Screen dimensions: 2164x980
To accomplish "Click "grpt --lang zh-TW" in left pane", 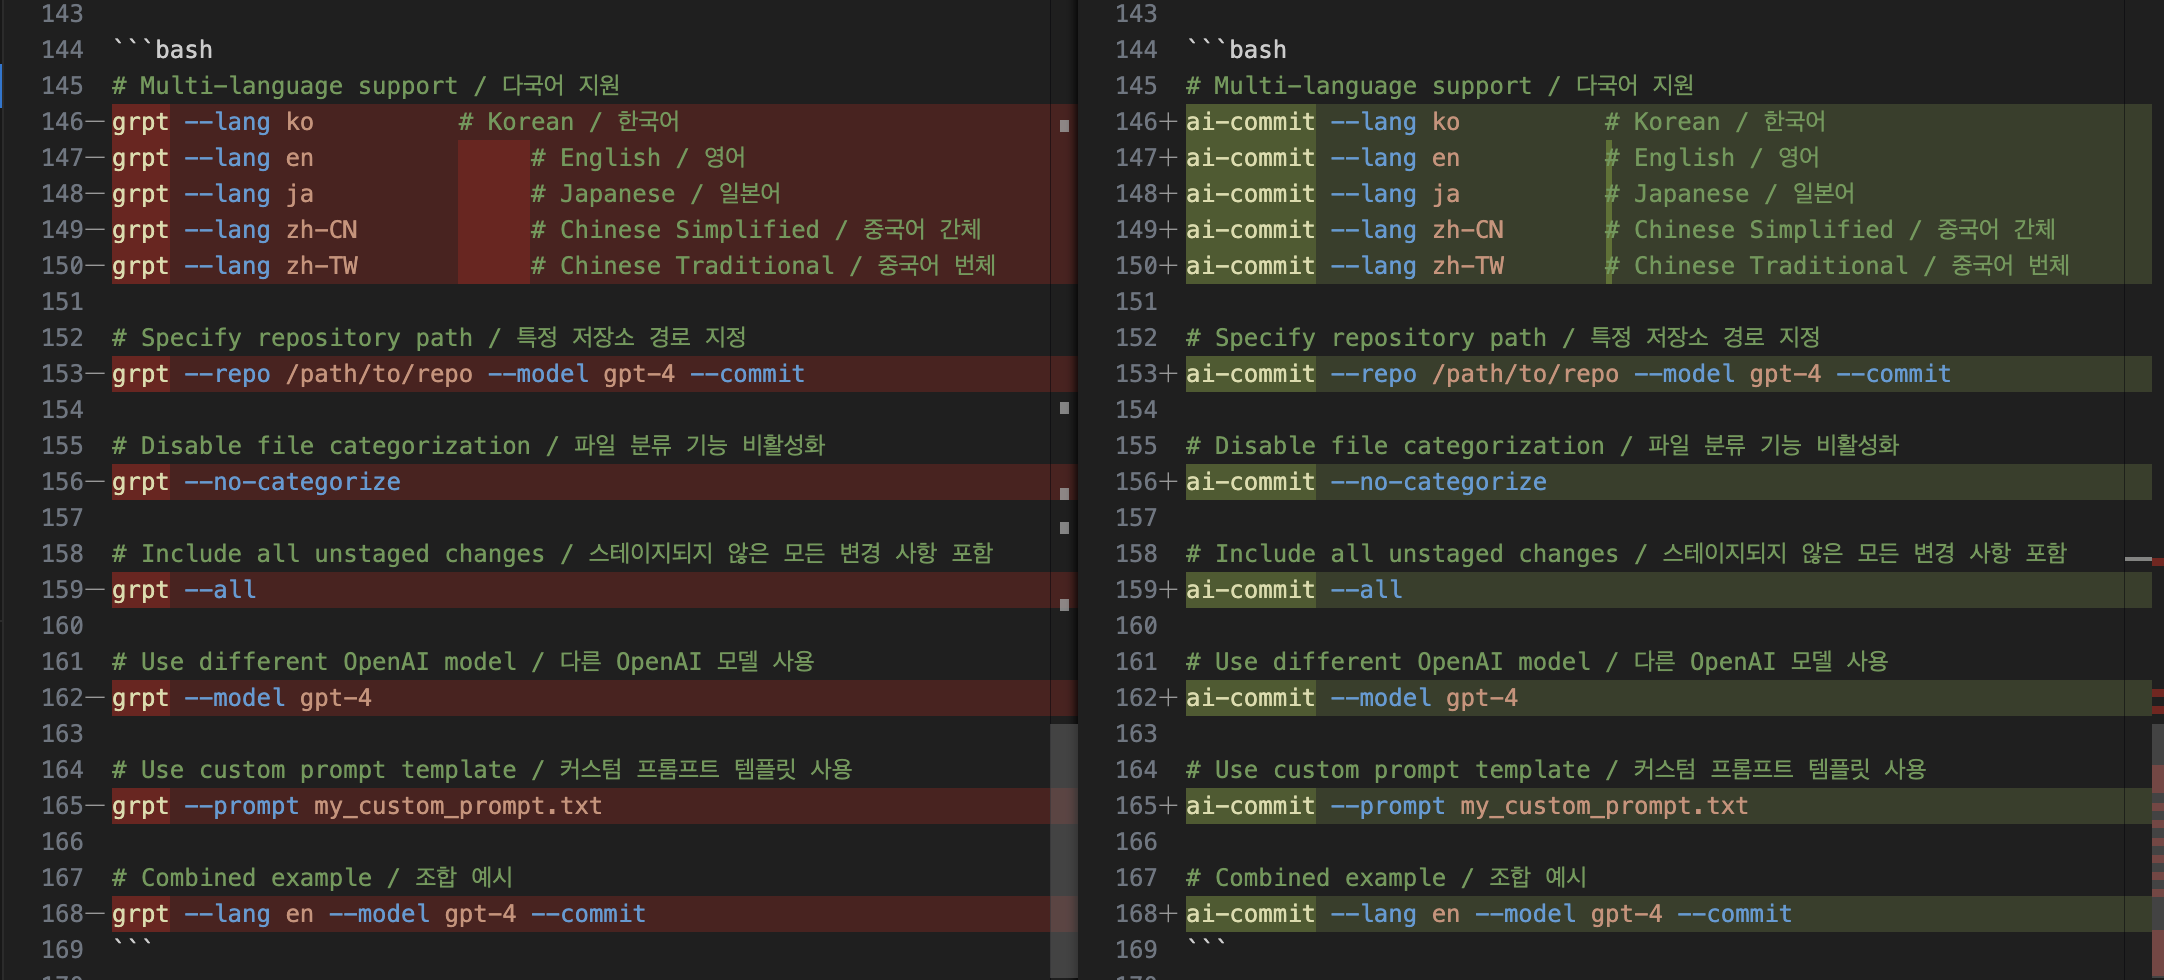I will pyautogui.click(x=235, y=266).
